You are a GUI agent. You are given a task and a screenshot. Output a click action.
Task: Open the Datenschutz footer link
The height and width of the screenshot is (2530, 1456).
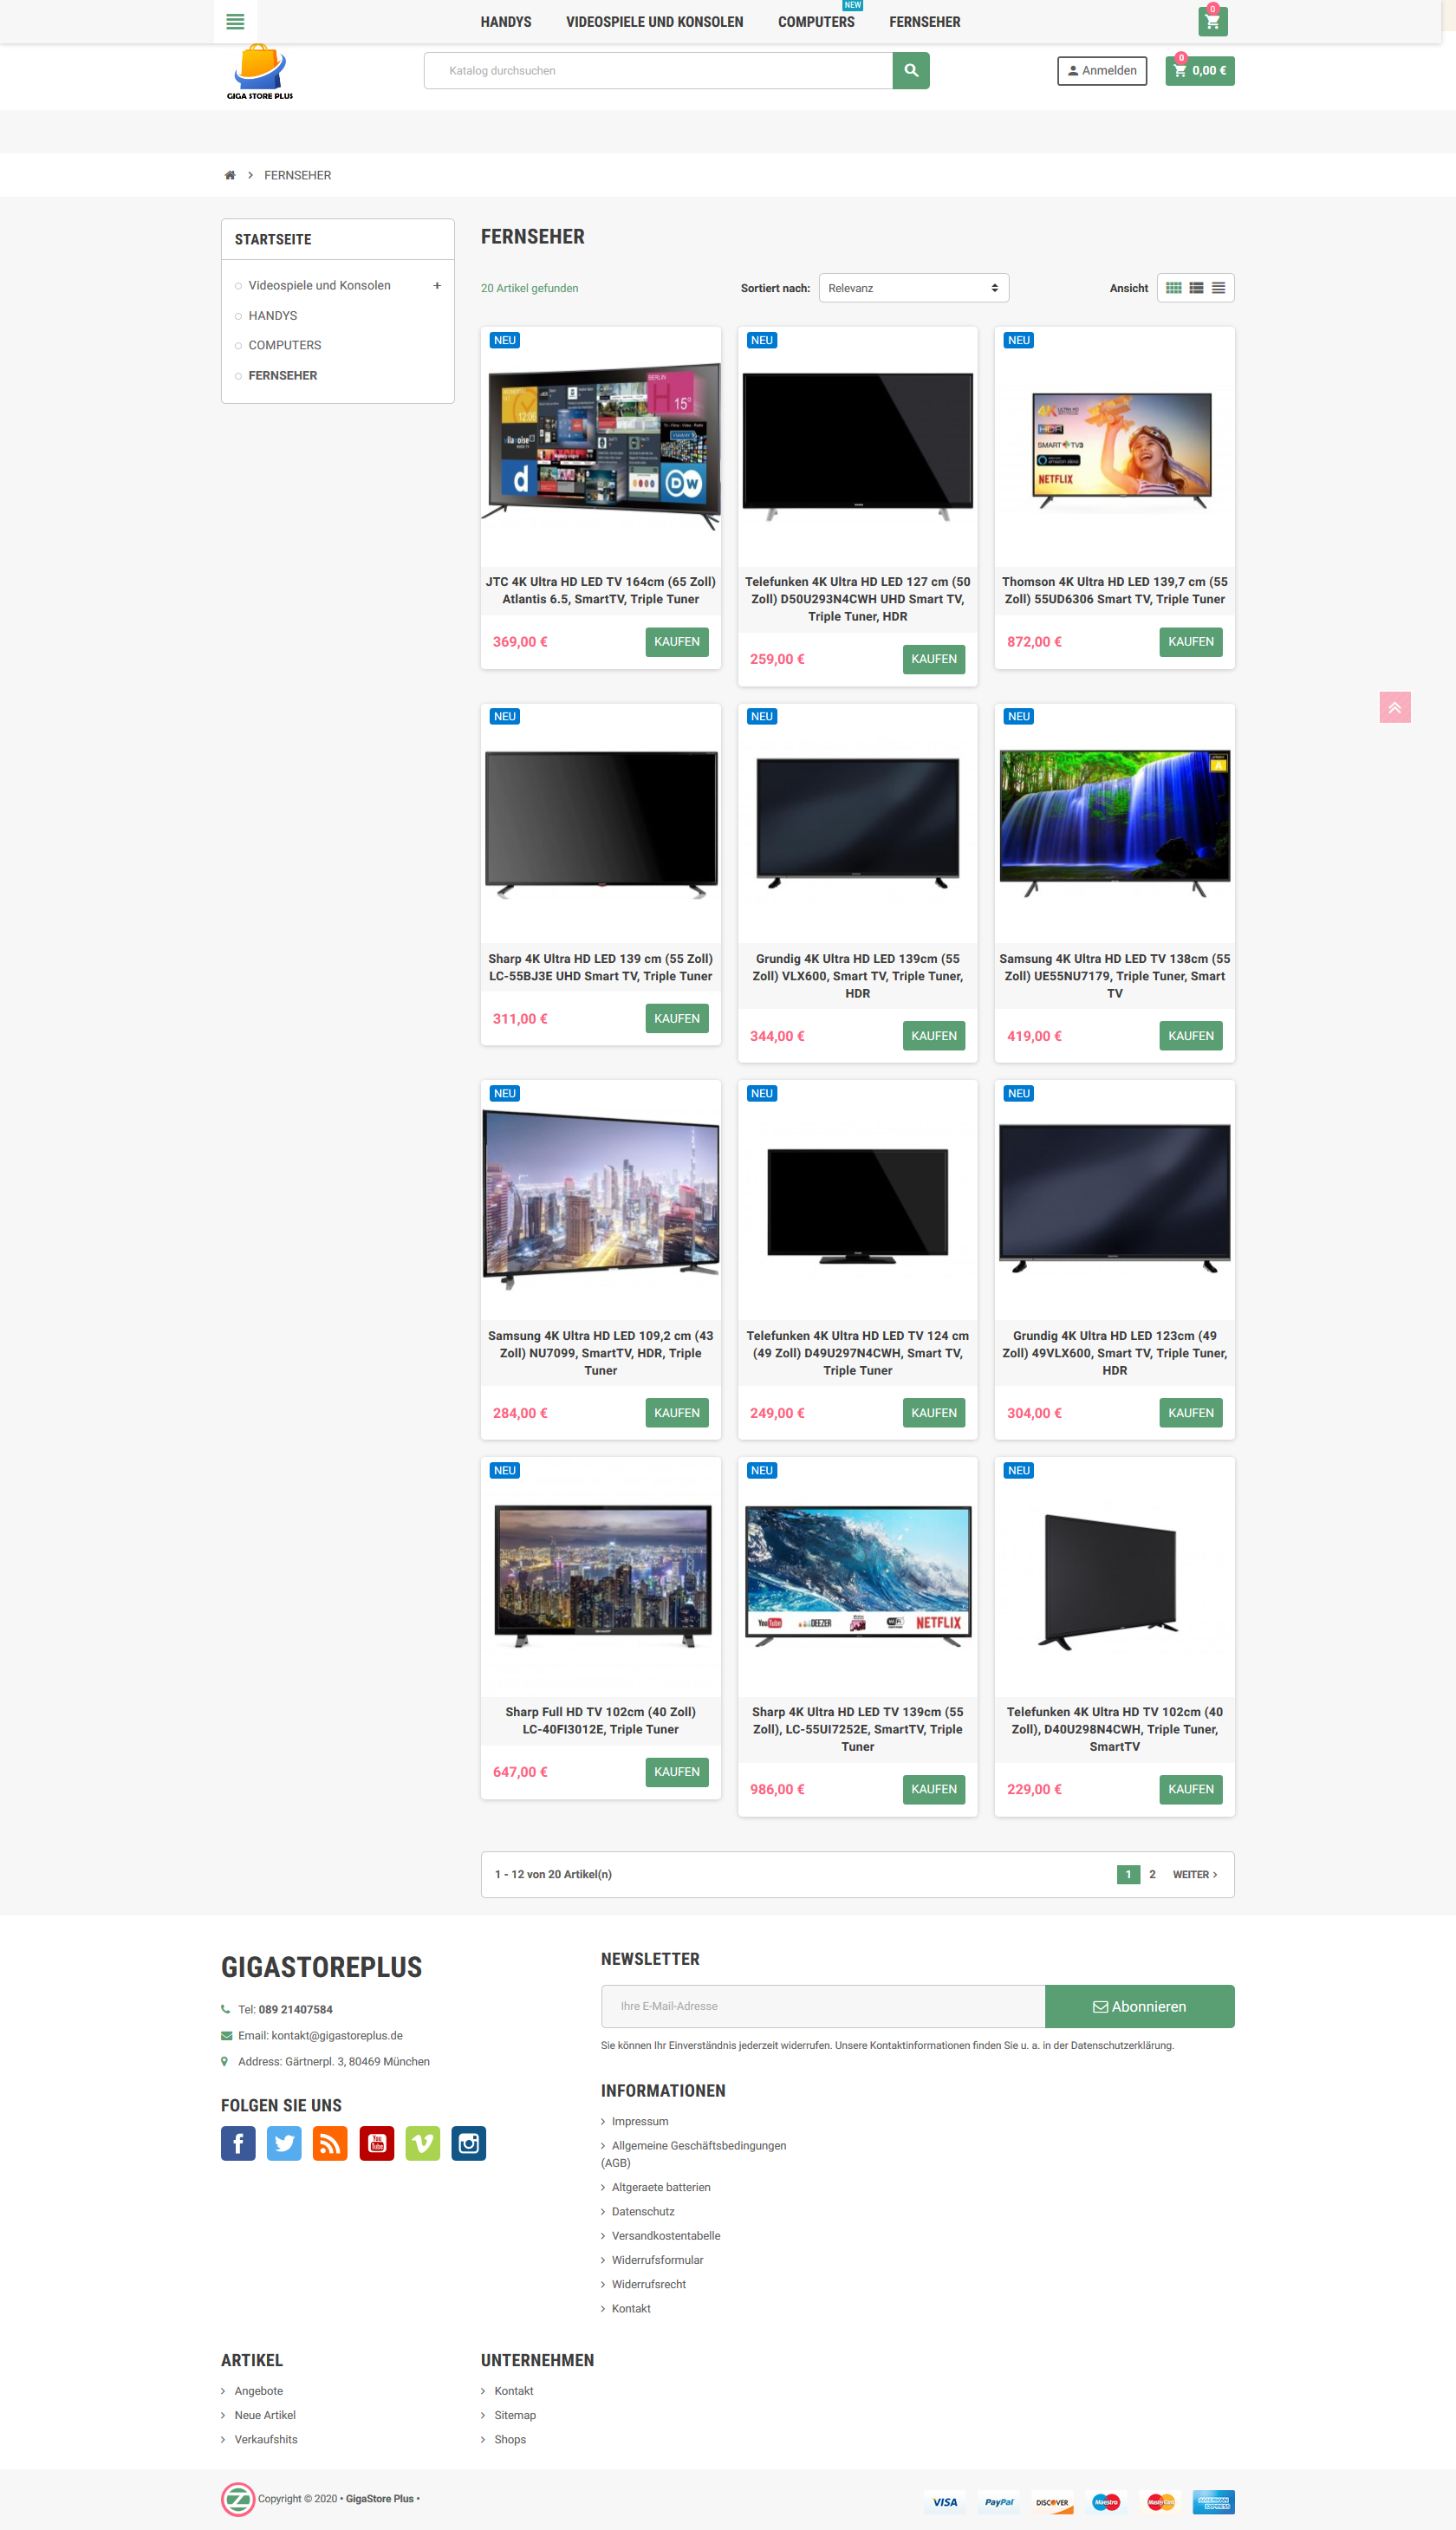pyautogui.click(x=643, y=2210)
